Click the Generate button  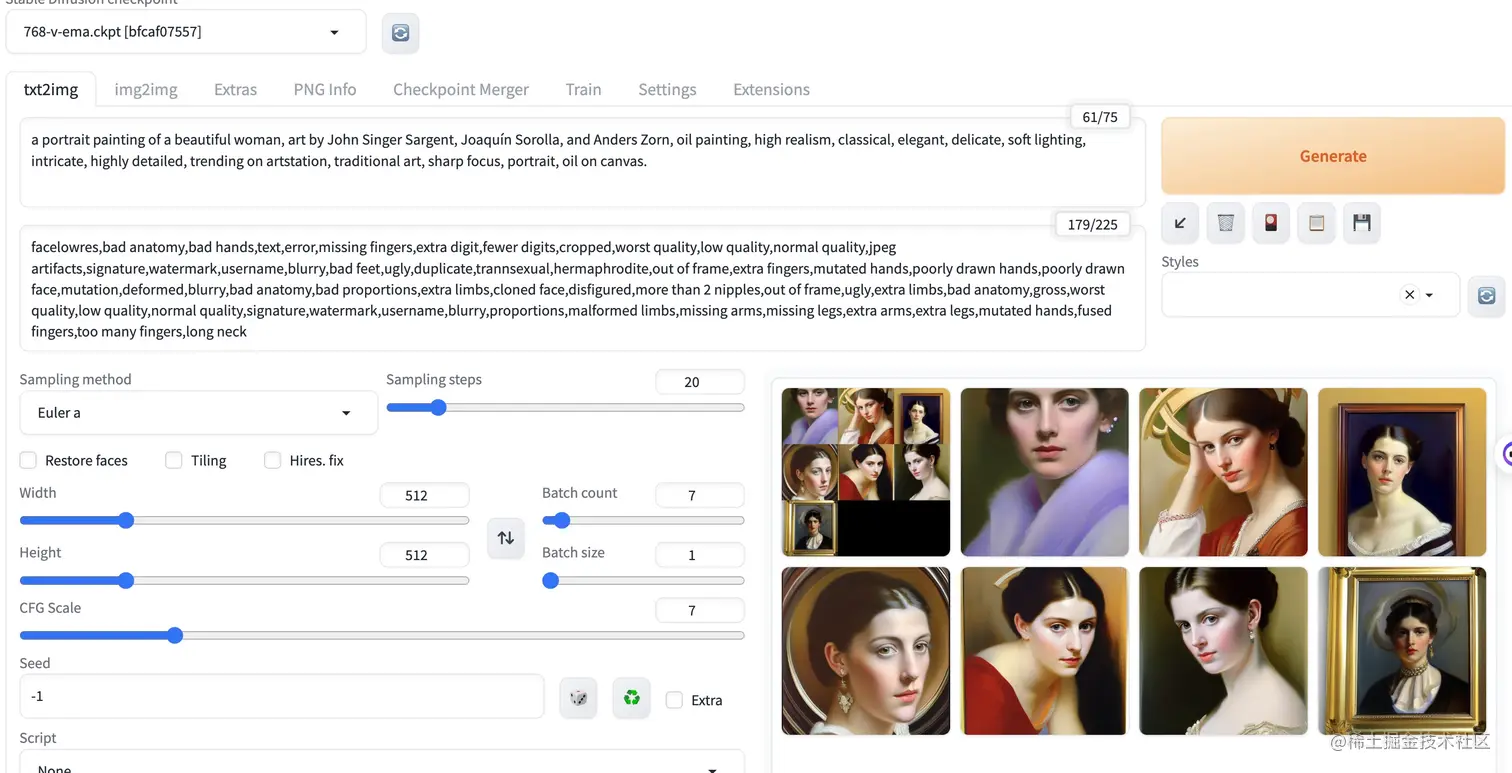[1333, 156]
